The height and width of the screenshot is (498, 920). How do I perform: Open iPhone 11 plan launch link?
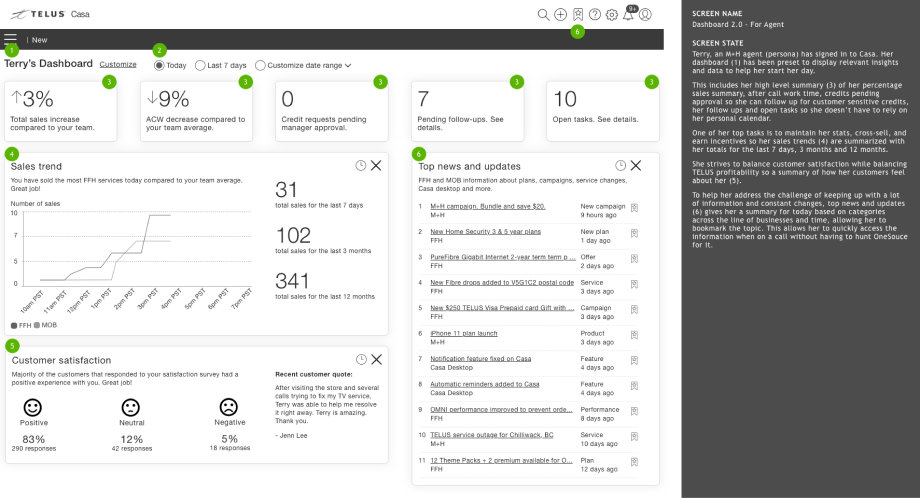464,333
